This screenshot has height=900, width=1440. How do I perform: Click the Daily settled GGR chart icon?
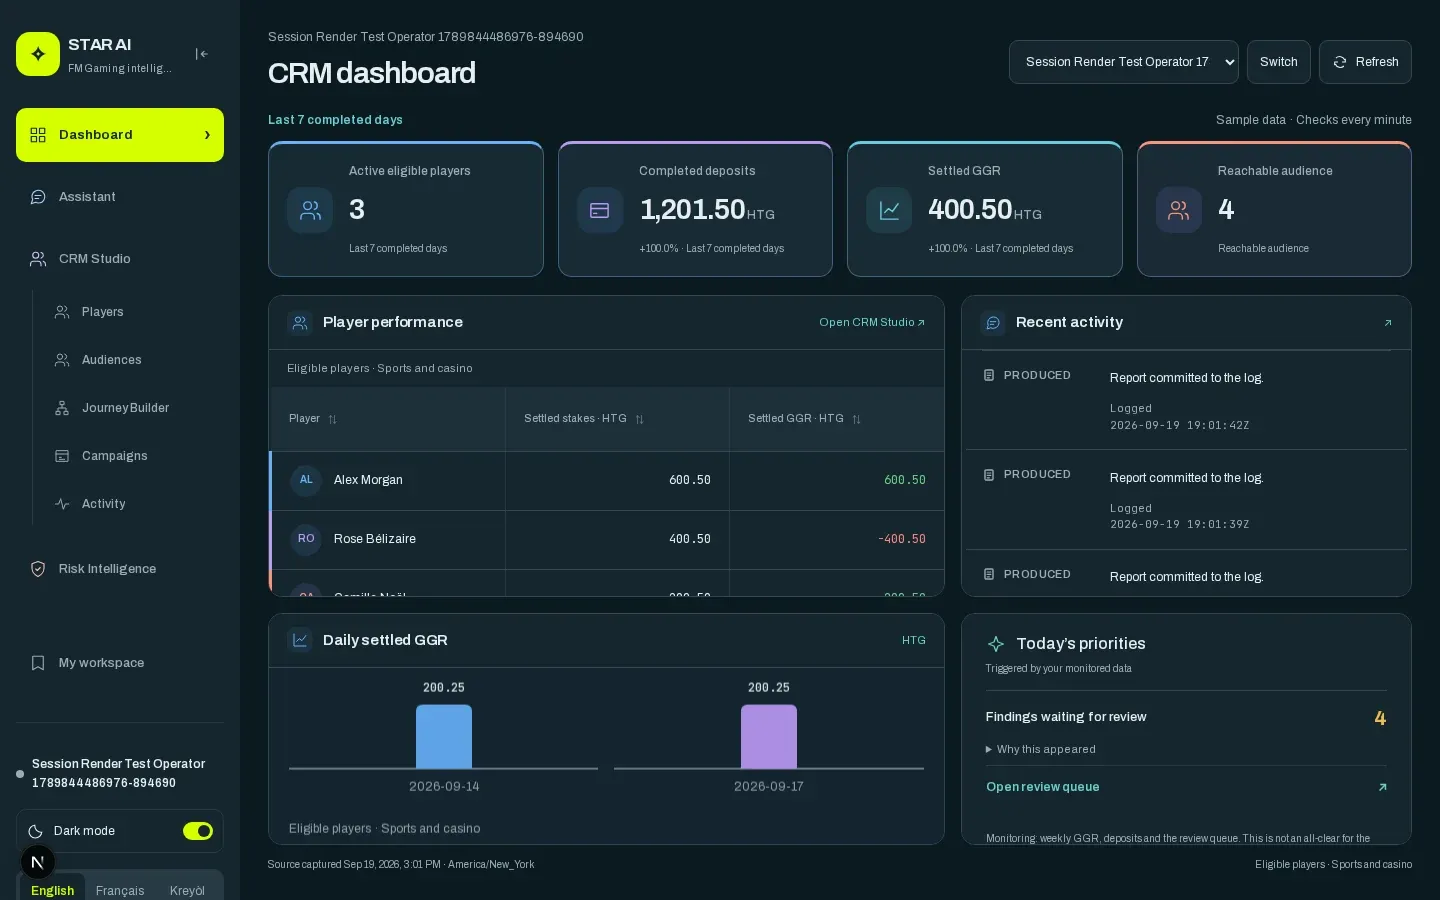300,640
